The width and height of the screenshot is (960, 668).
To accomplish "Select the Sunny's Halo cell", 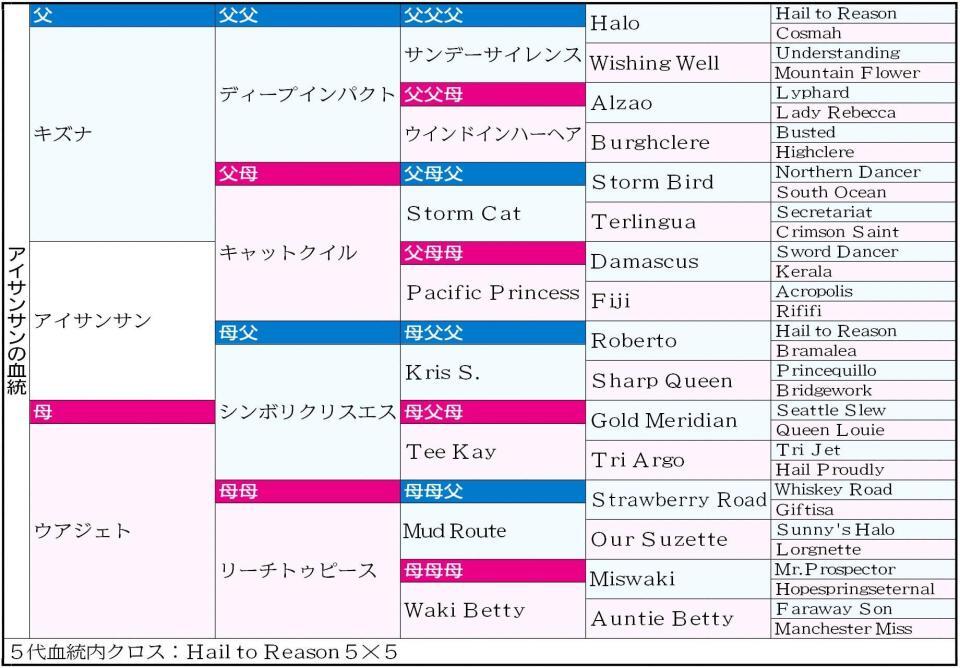I will coord(863,529).
